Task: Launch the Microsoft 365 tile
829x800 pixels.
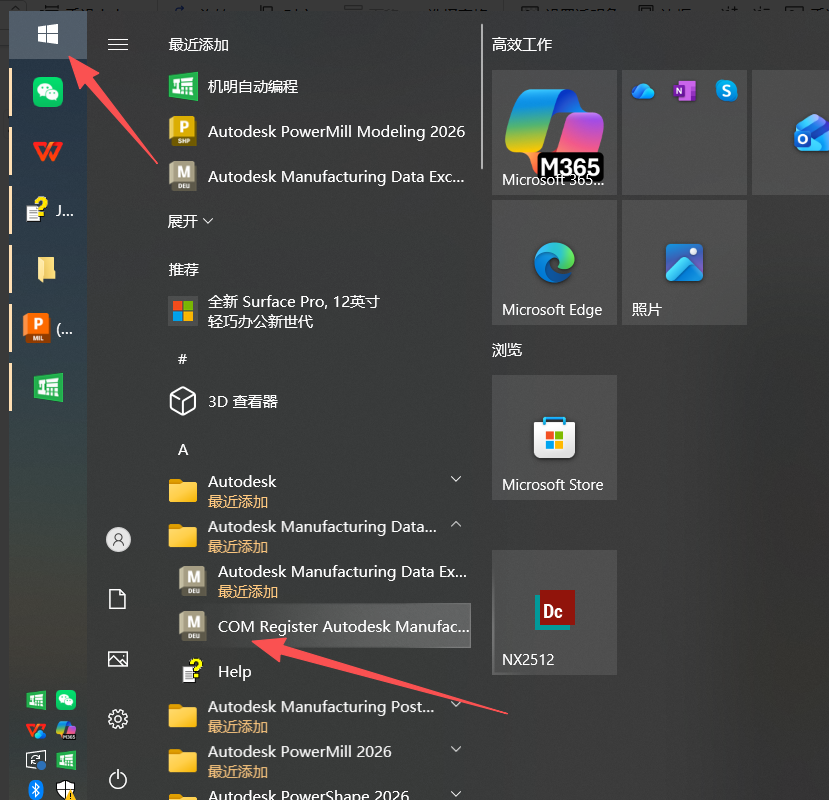Action: click(x=554, y=132)
